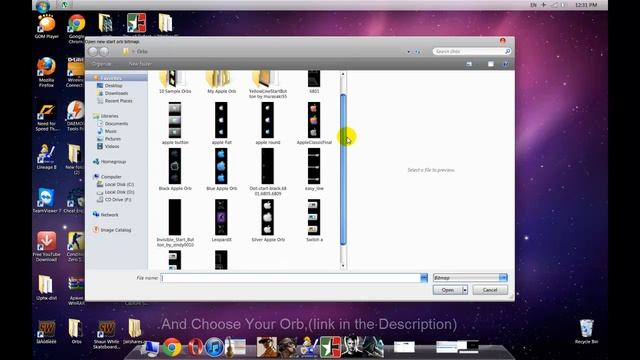
Task: Select the 6801 bitmap file
Action: (314, 79)
